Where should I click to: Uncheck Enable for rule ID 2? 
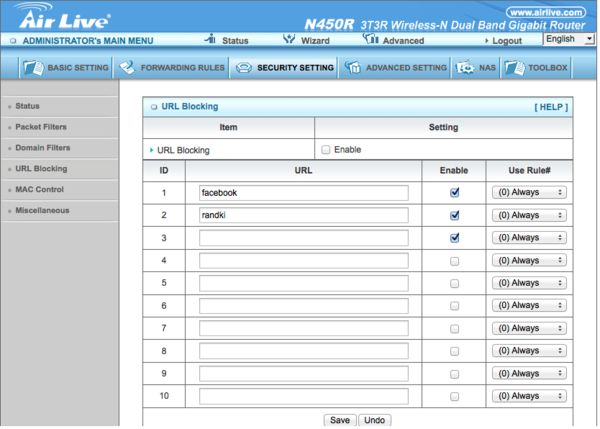tap(454, 215)
